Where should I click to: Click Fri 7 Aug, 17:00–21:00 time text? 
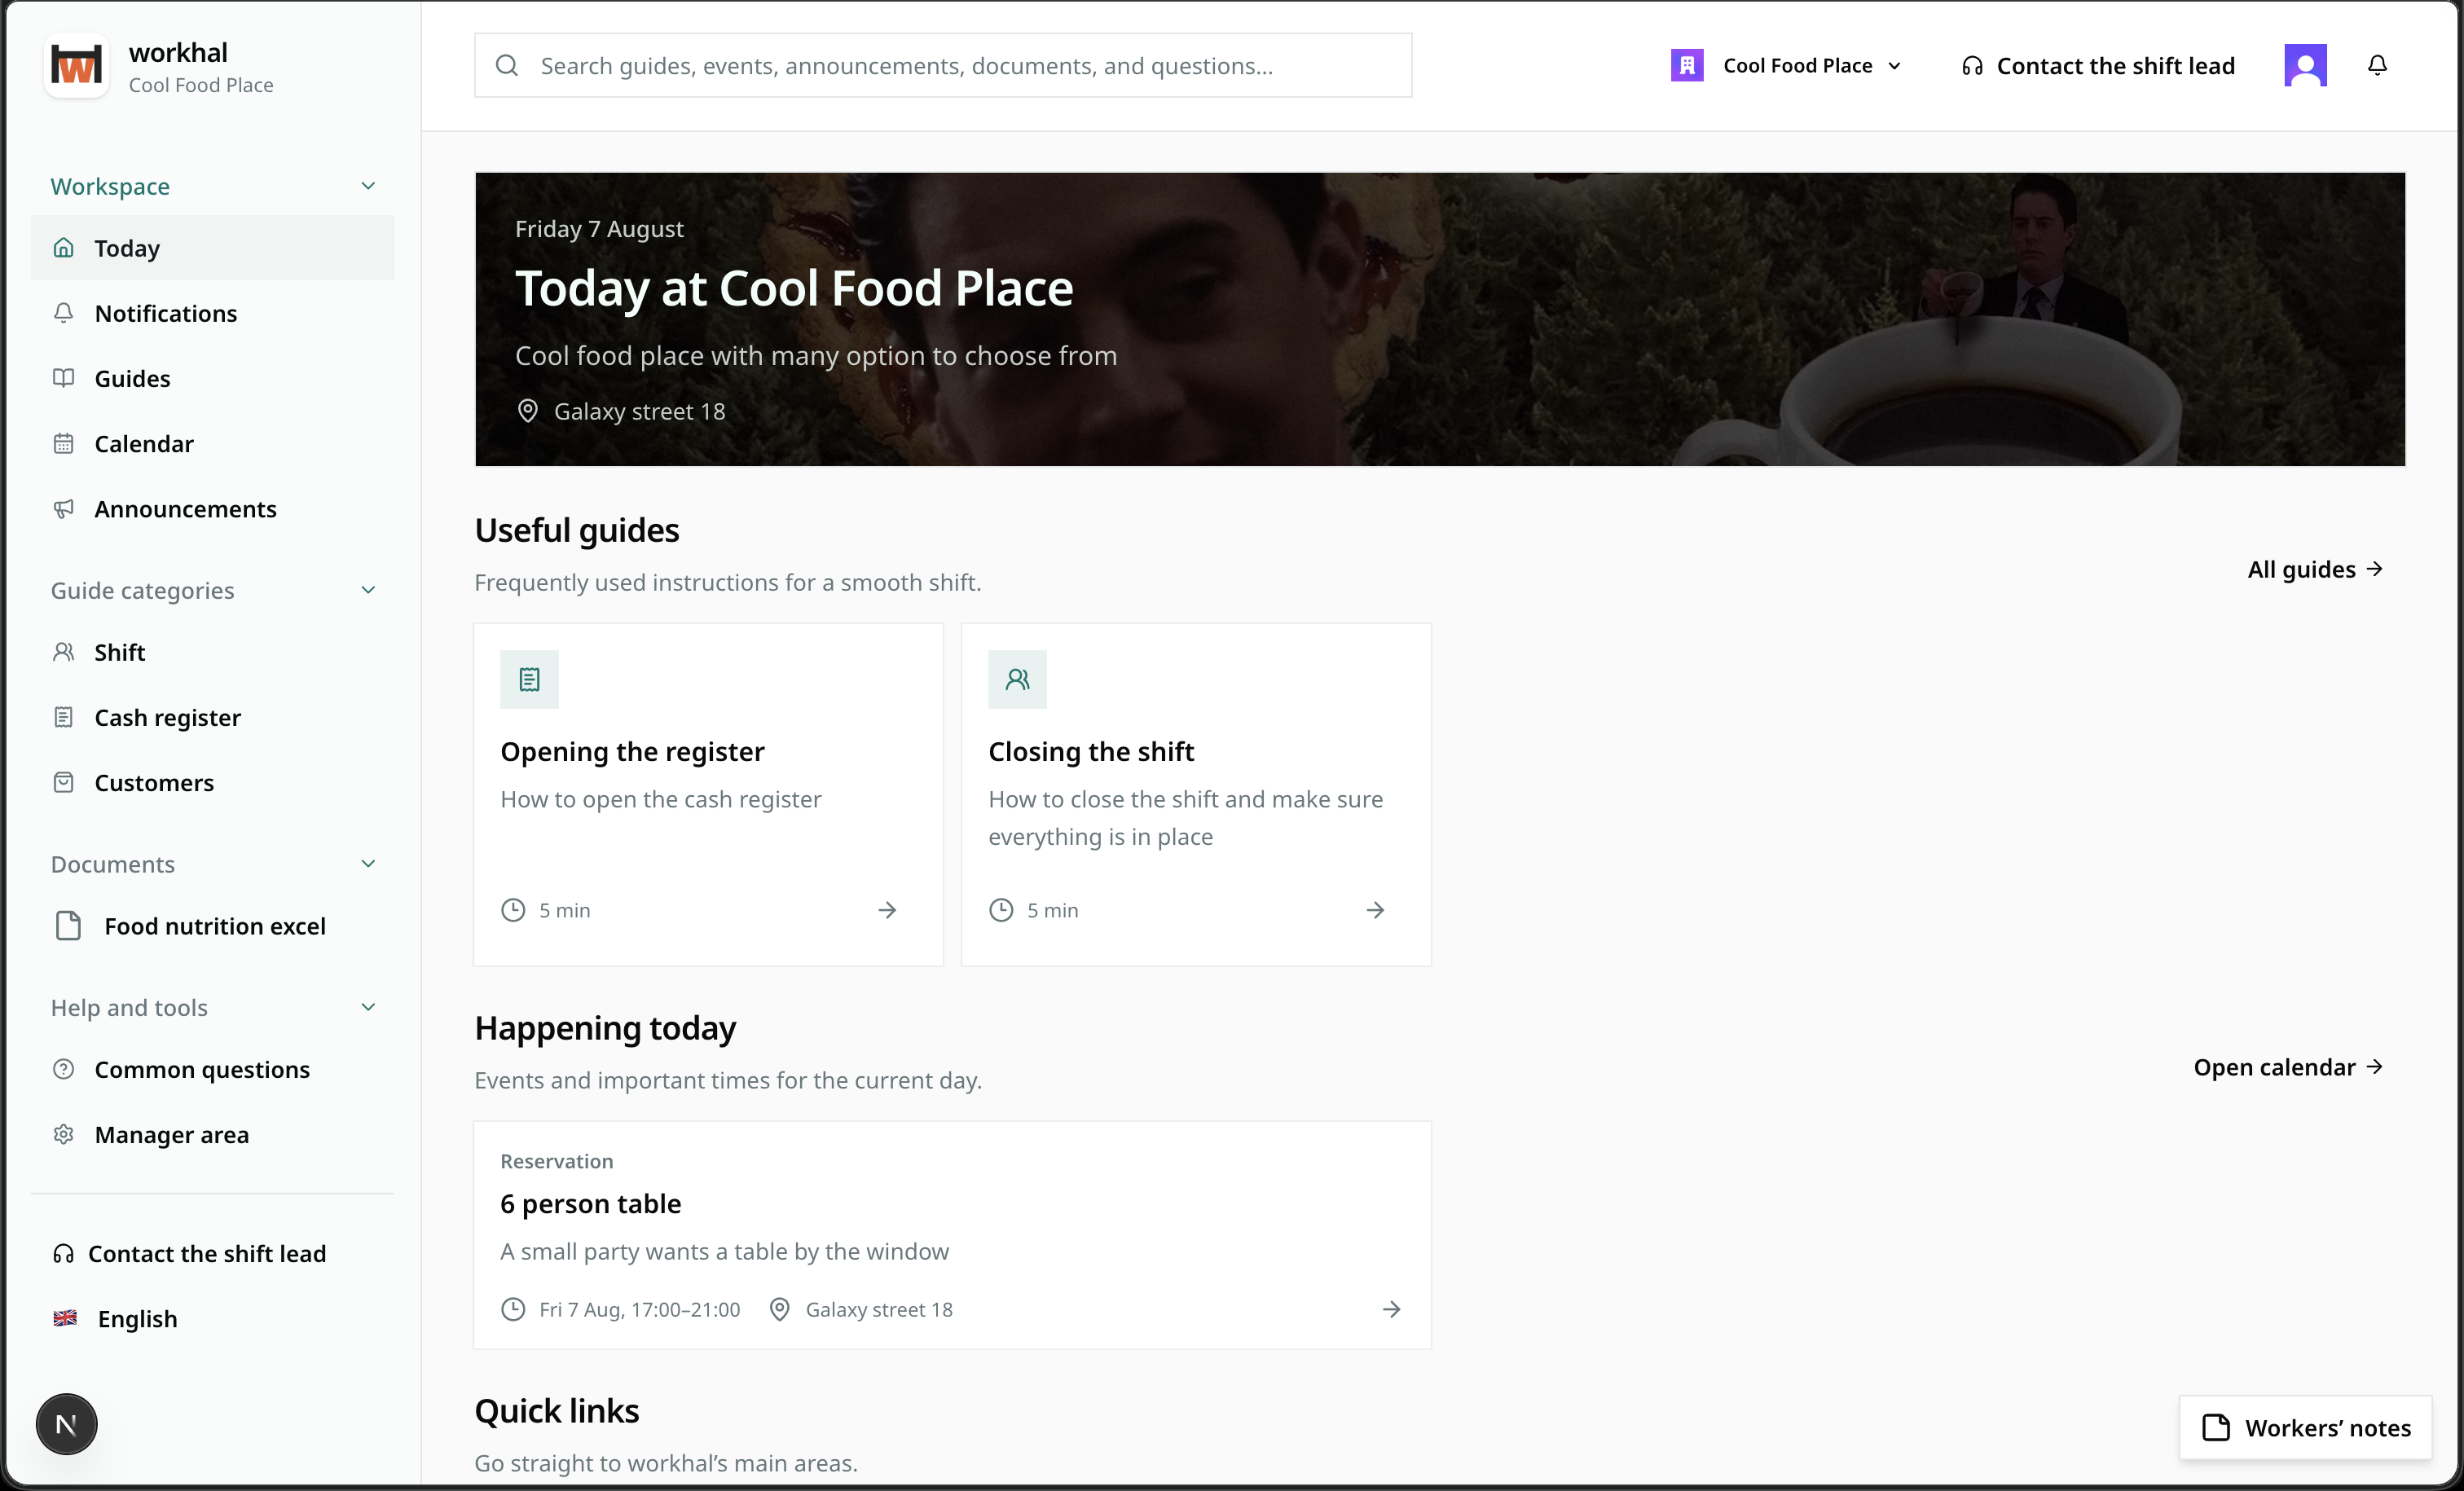coord(640,1309)
